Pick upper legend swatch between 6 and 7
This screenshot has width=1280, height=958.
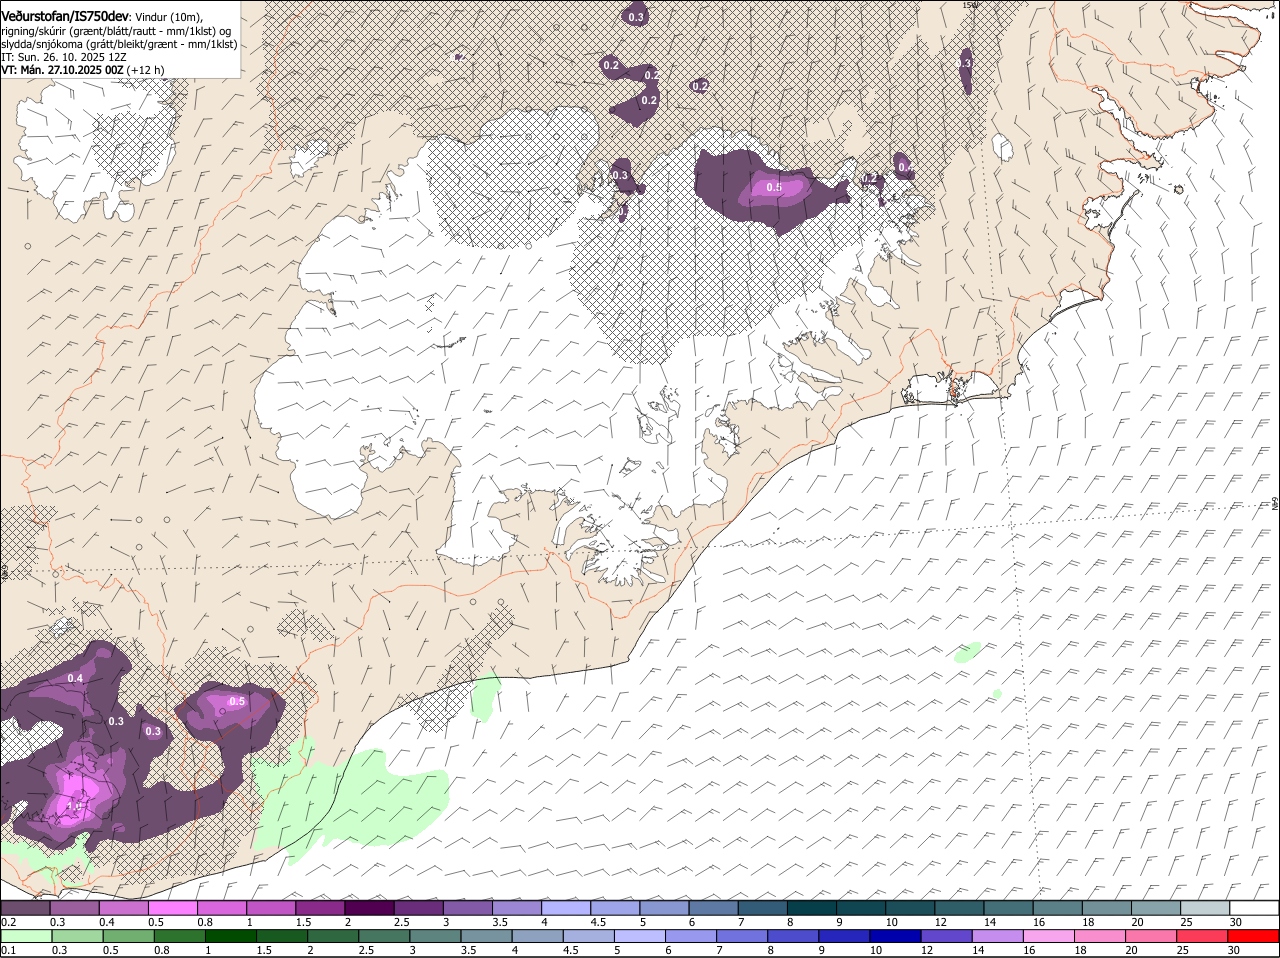(x=713, y=908)
